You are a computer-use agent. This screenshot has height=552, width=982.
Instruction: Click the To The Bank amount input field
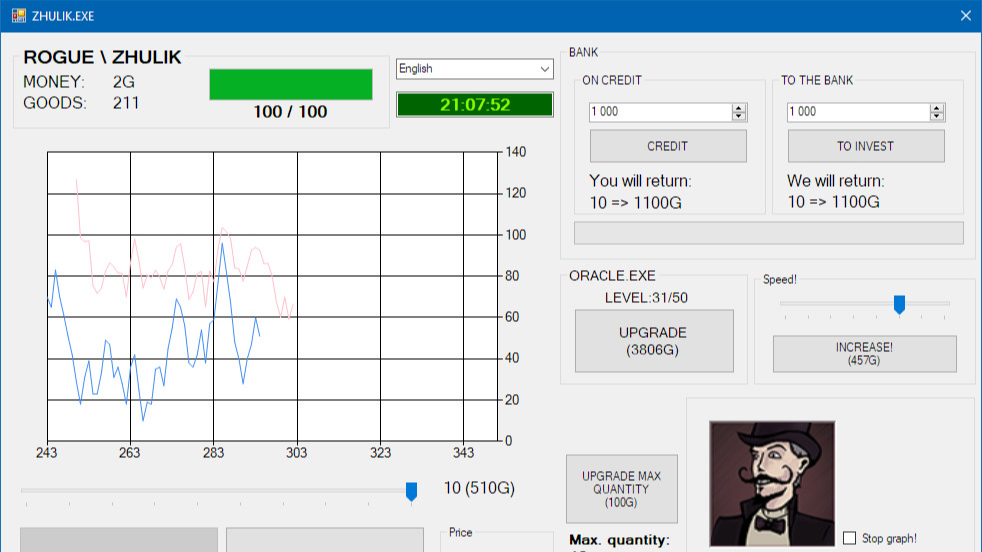858,112
